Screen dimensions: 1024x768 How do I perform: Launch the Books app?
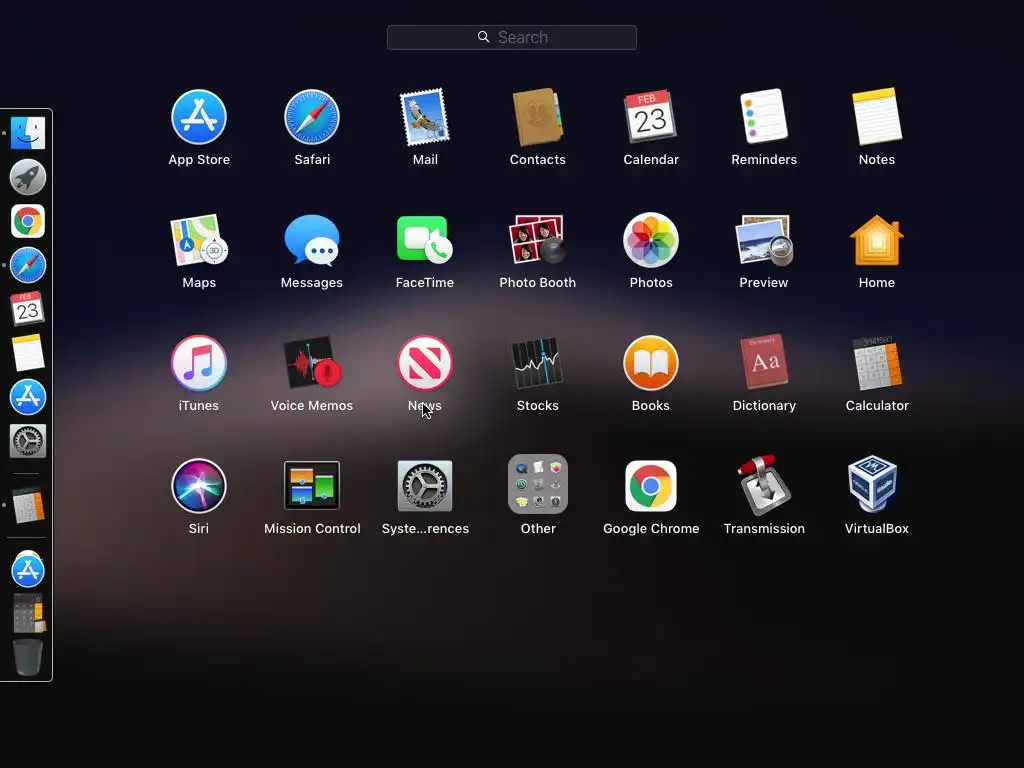(x=650, y=363)
